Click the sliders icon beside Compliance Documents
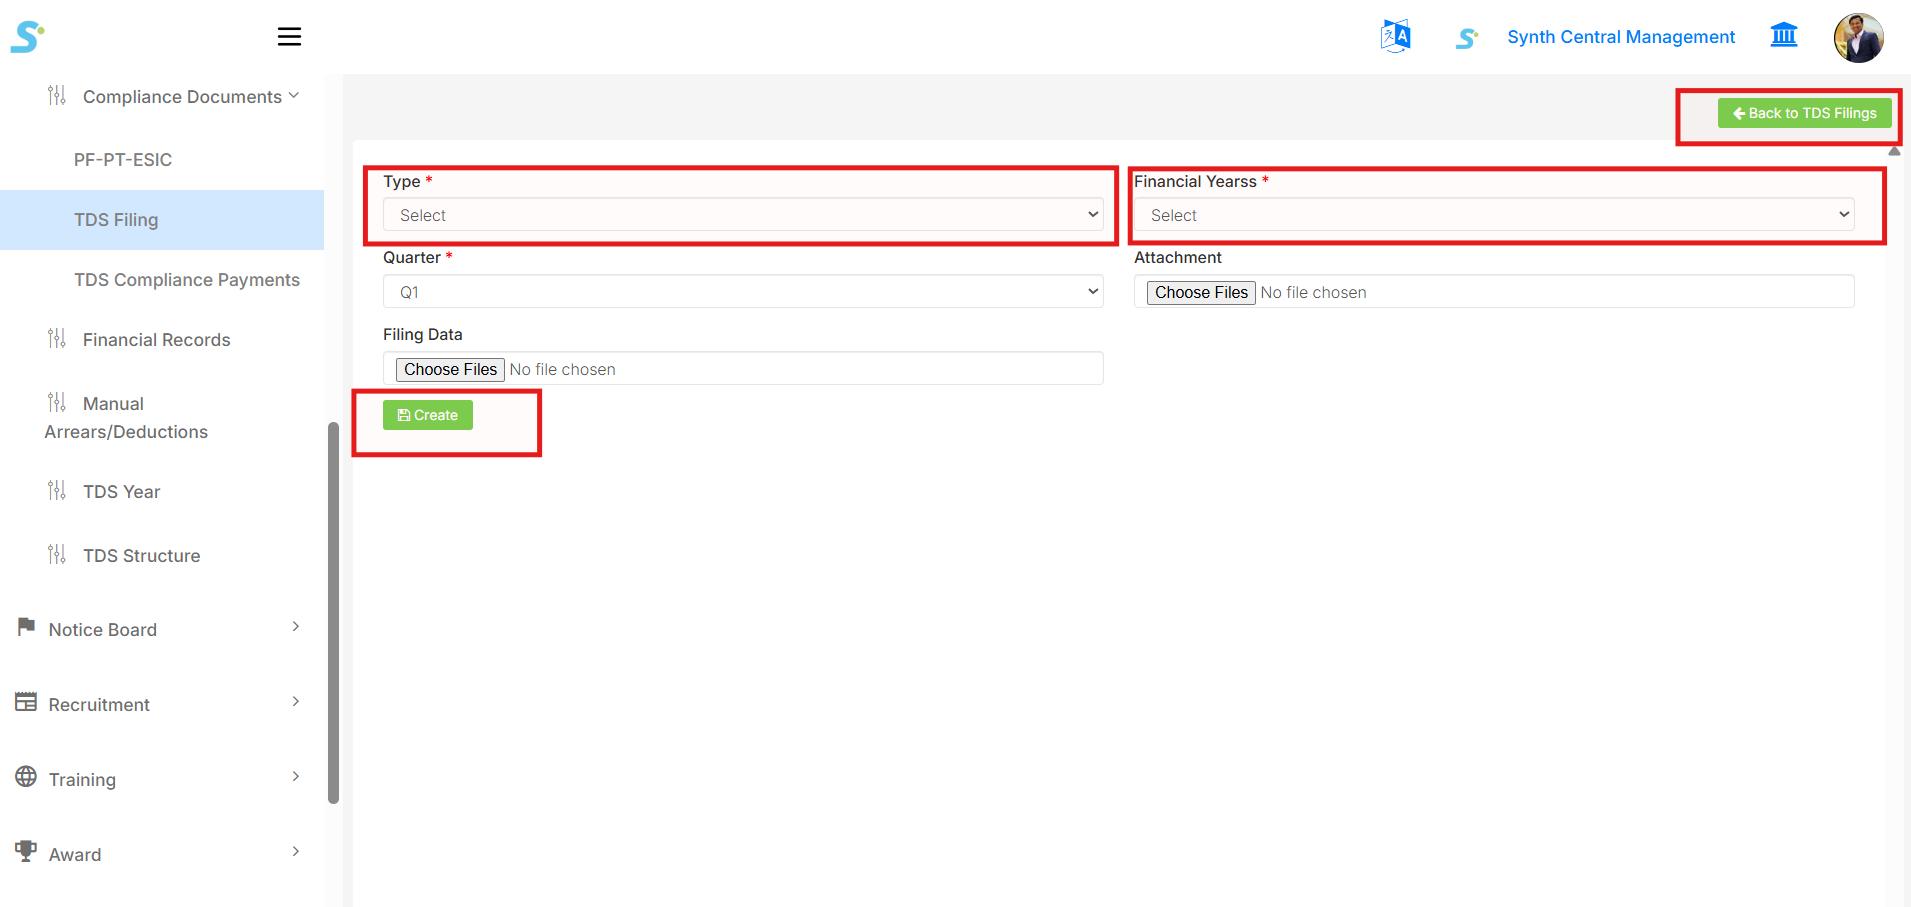The width and height of the screenshot is (1911, 907). coord(57,94)
